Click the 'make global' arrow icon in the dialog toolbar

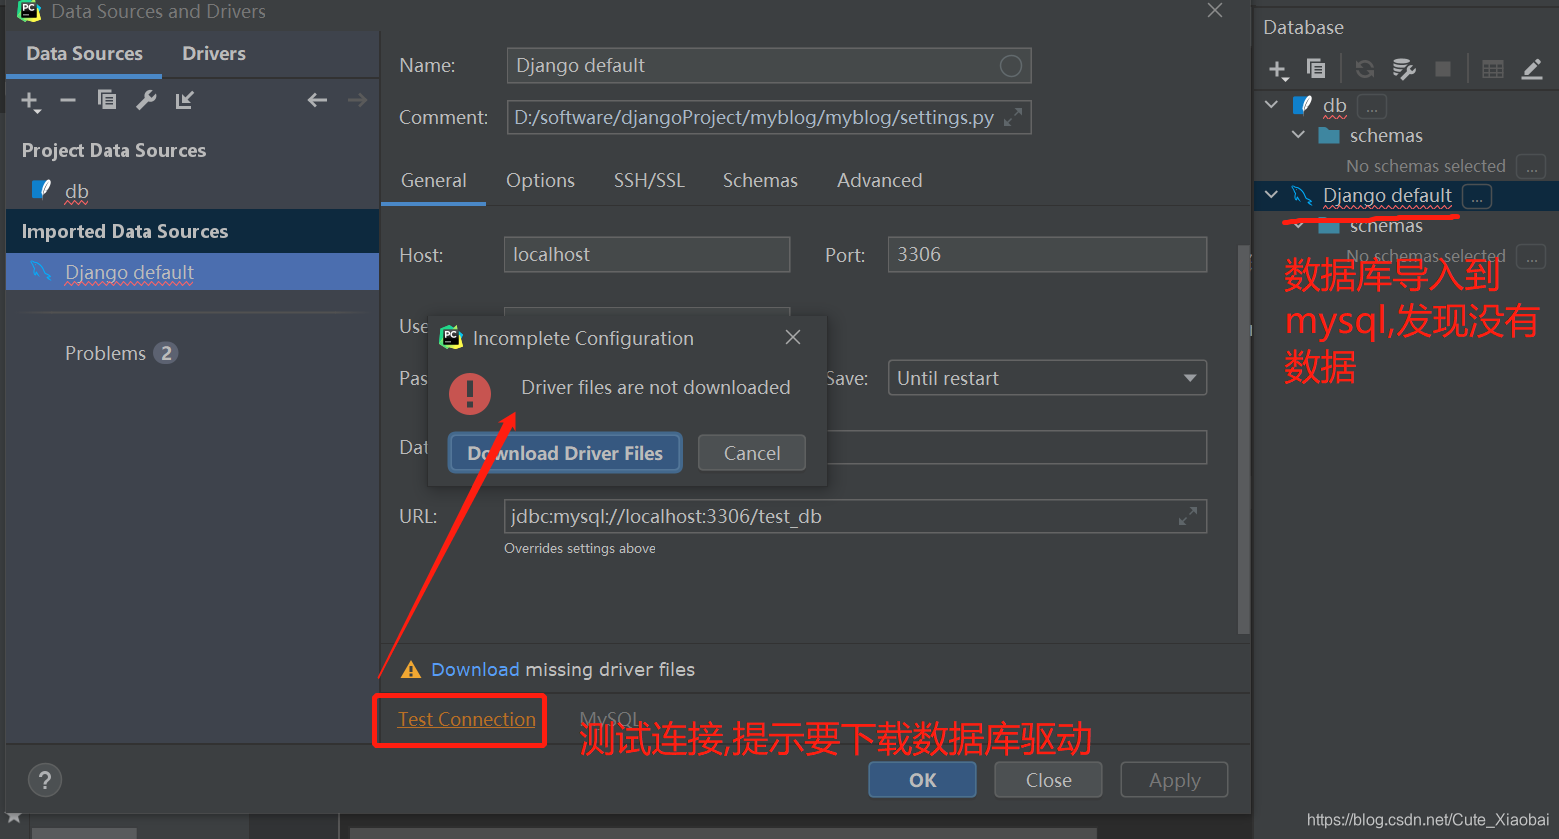[x=184, y=100]
